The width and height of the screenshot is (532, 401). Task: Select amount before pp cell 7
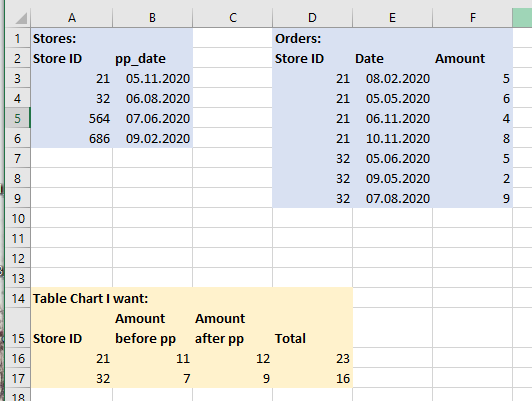[x=152, y=379]
